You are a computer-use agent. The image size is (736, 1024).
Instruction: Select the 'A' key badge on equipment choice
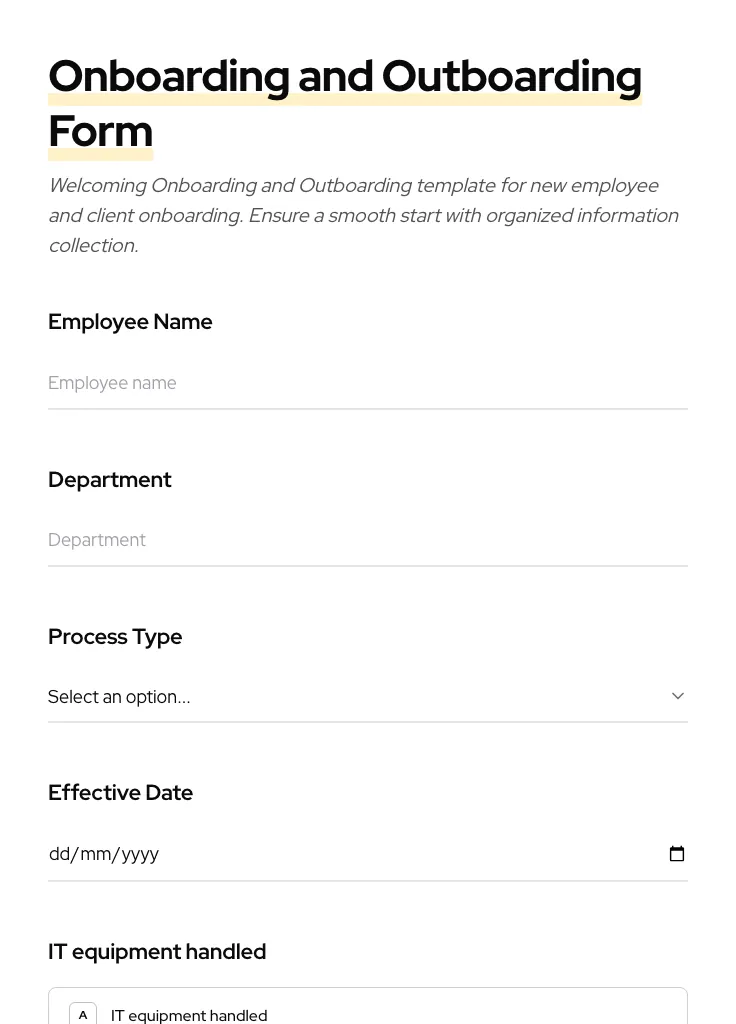[83, 1014]
